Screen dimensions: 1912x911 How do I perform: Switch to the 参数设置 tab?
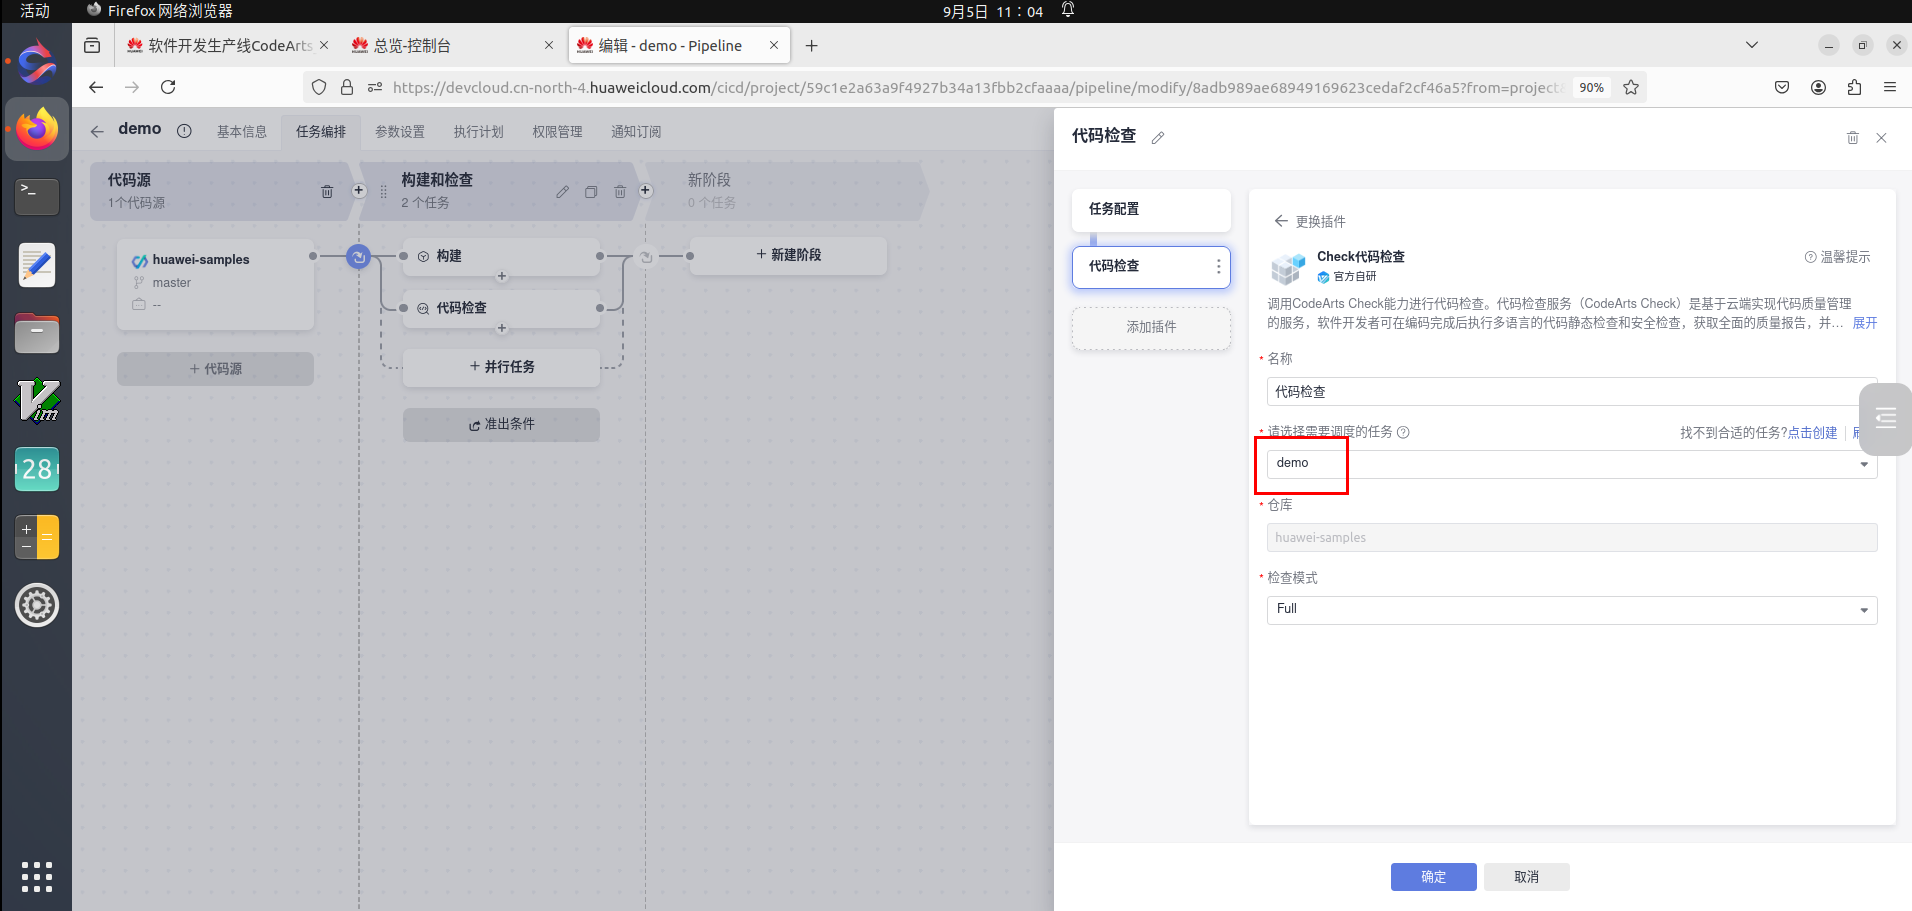click(400, 132)
